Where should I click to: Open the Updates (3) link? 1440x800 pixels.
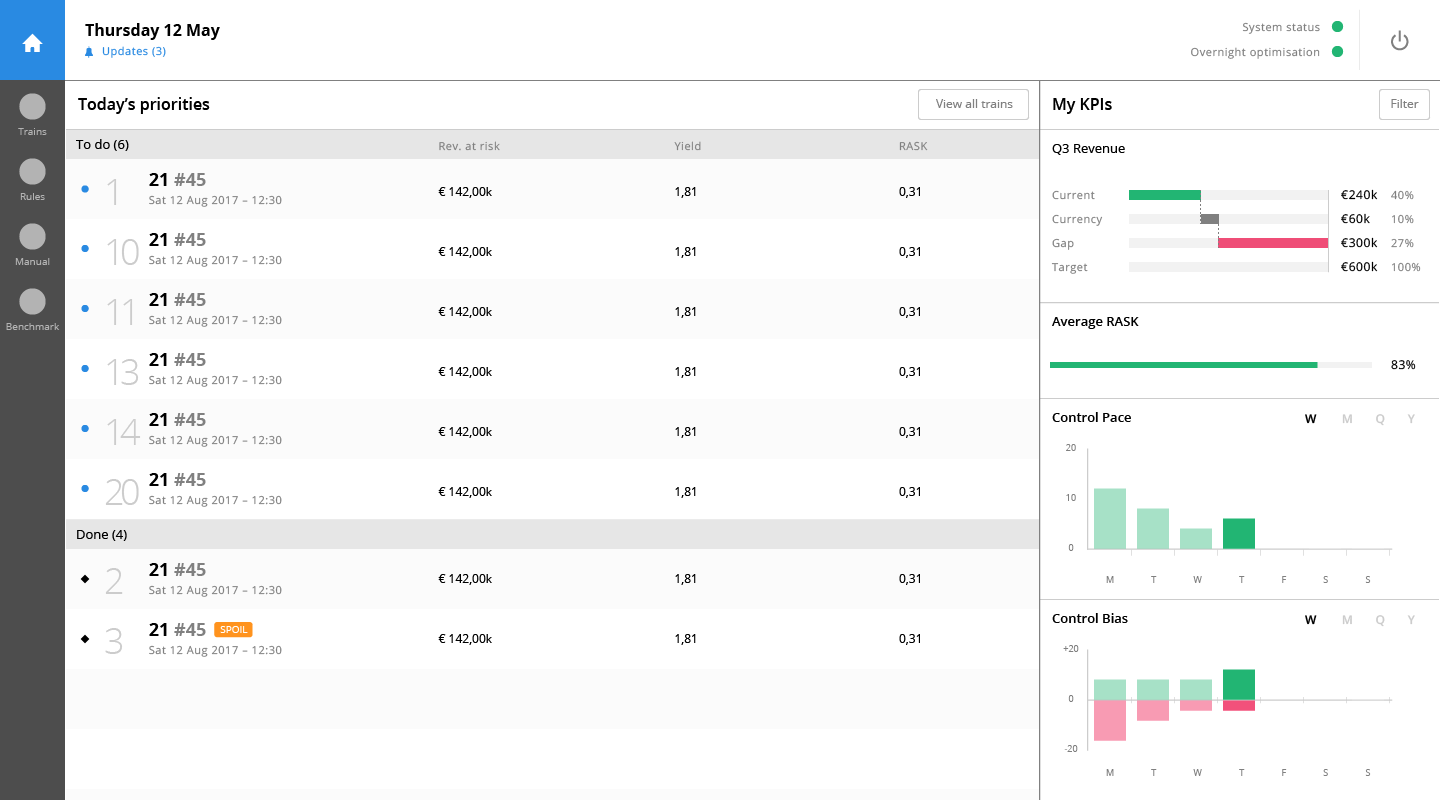point(134,51)
